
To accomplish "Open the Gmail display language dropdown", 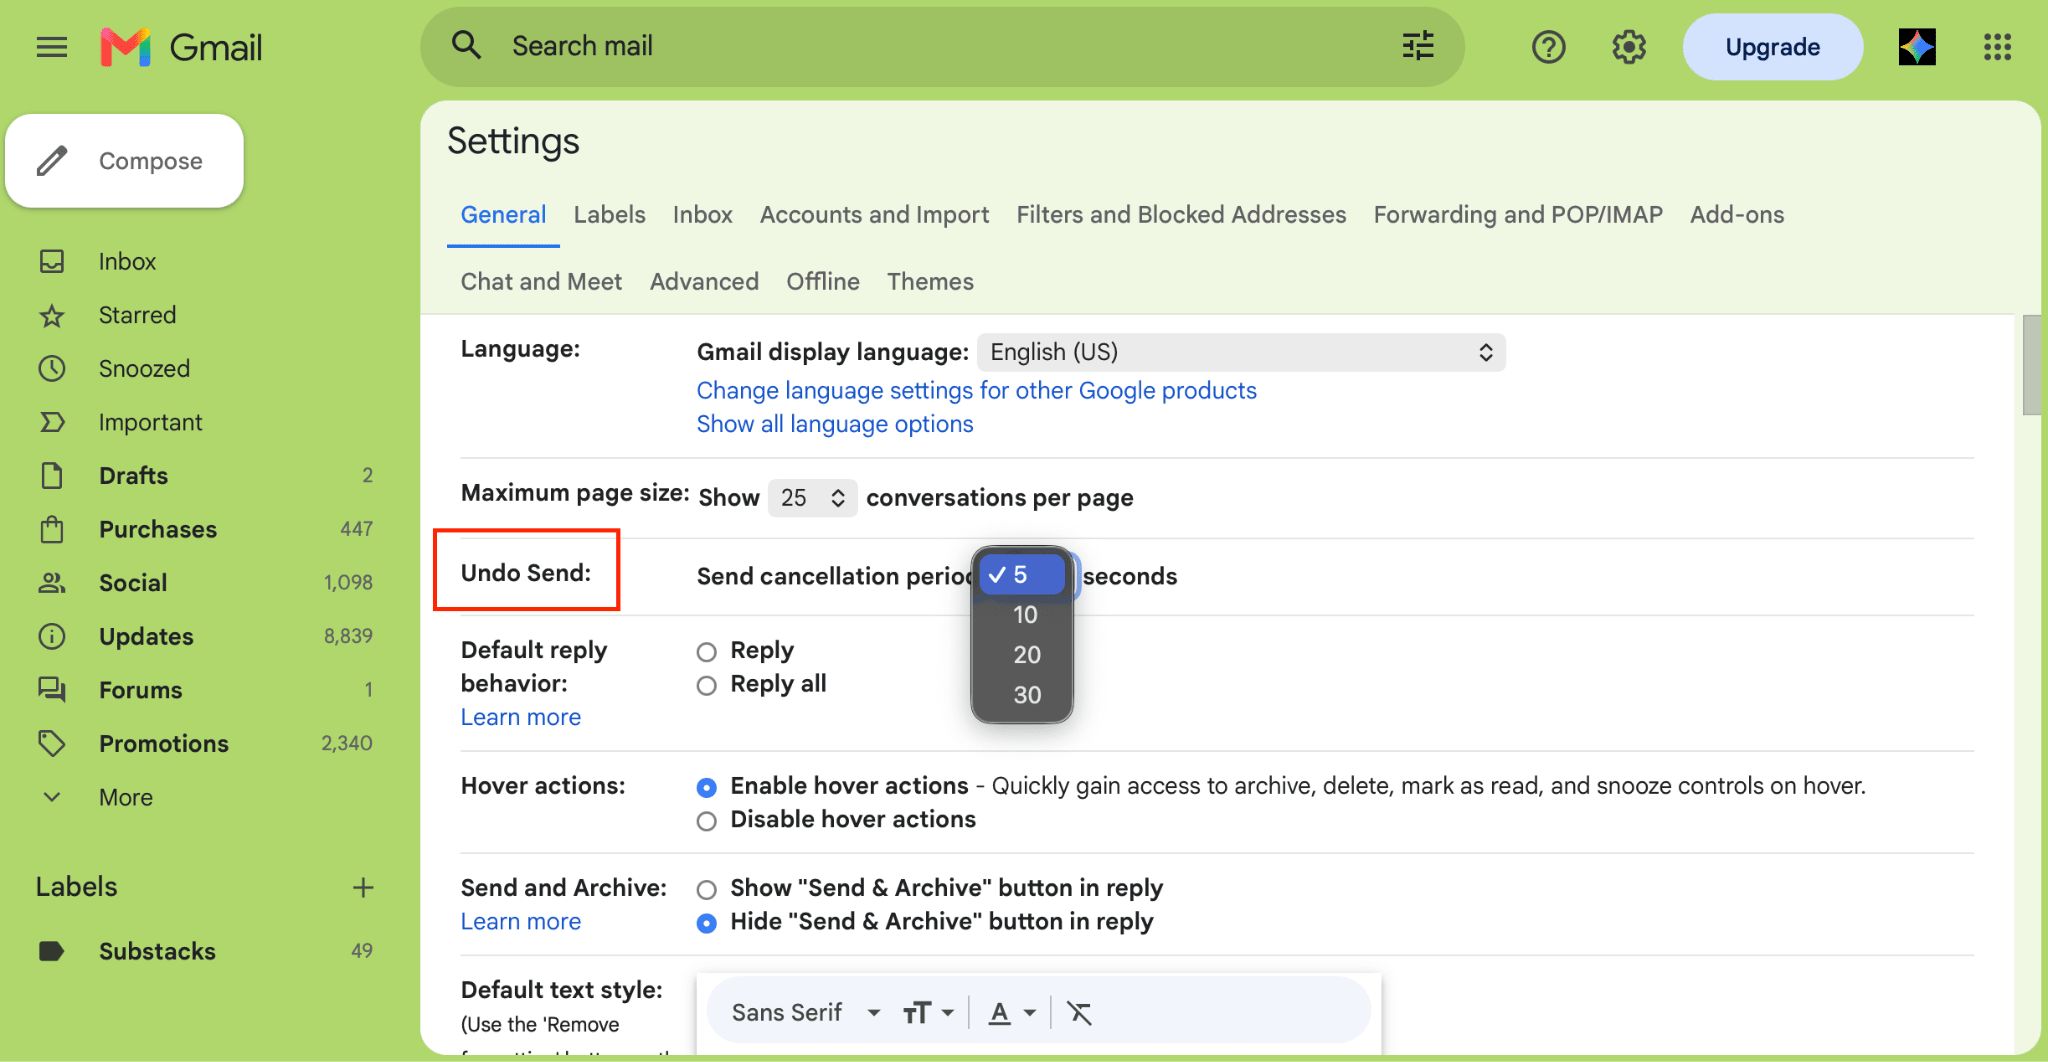I will pos(1241,352).
